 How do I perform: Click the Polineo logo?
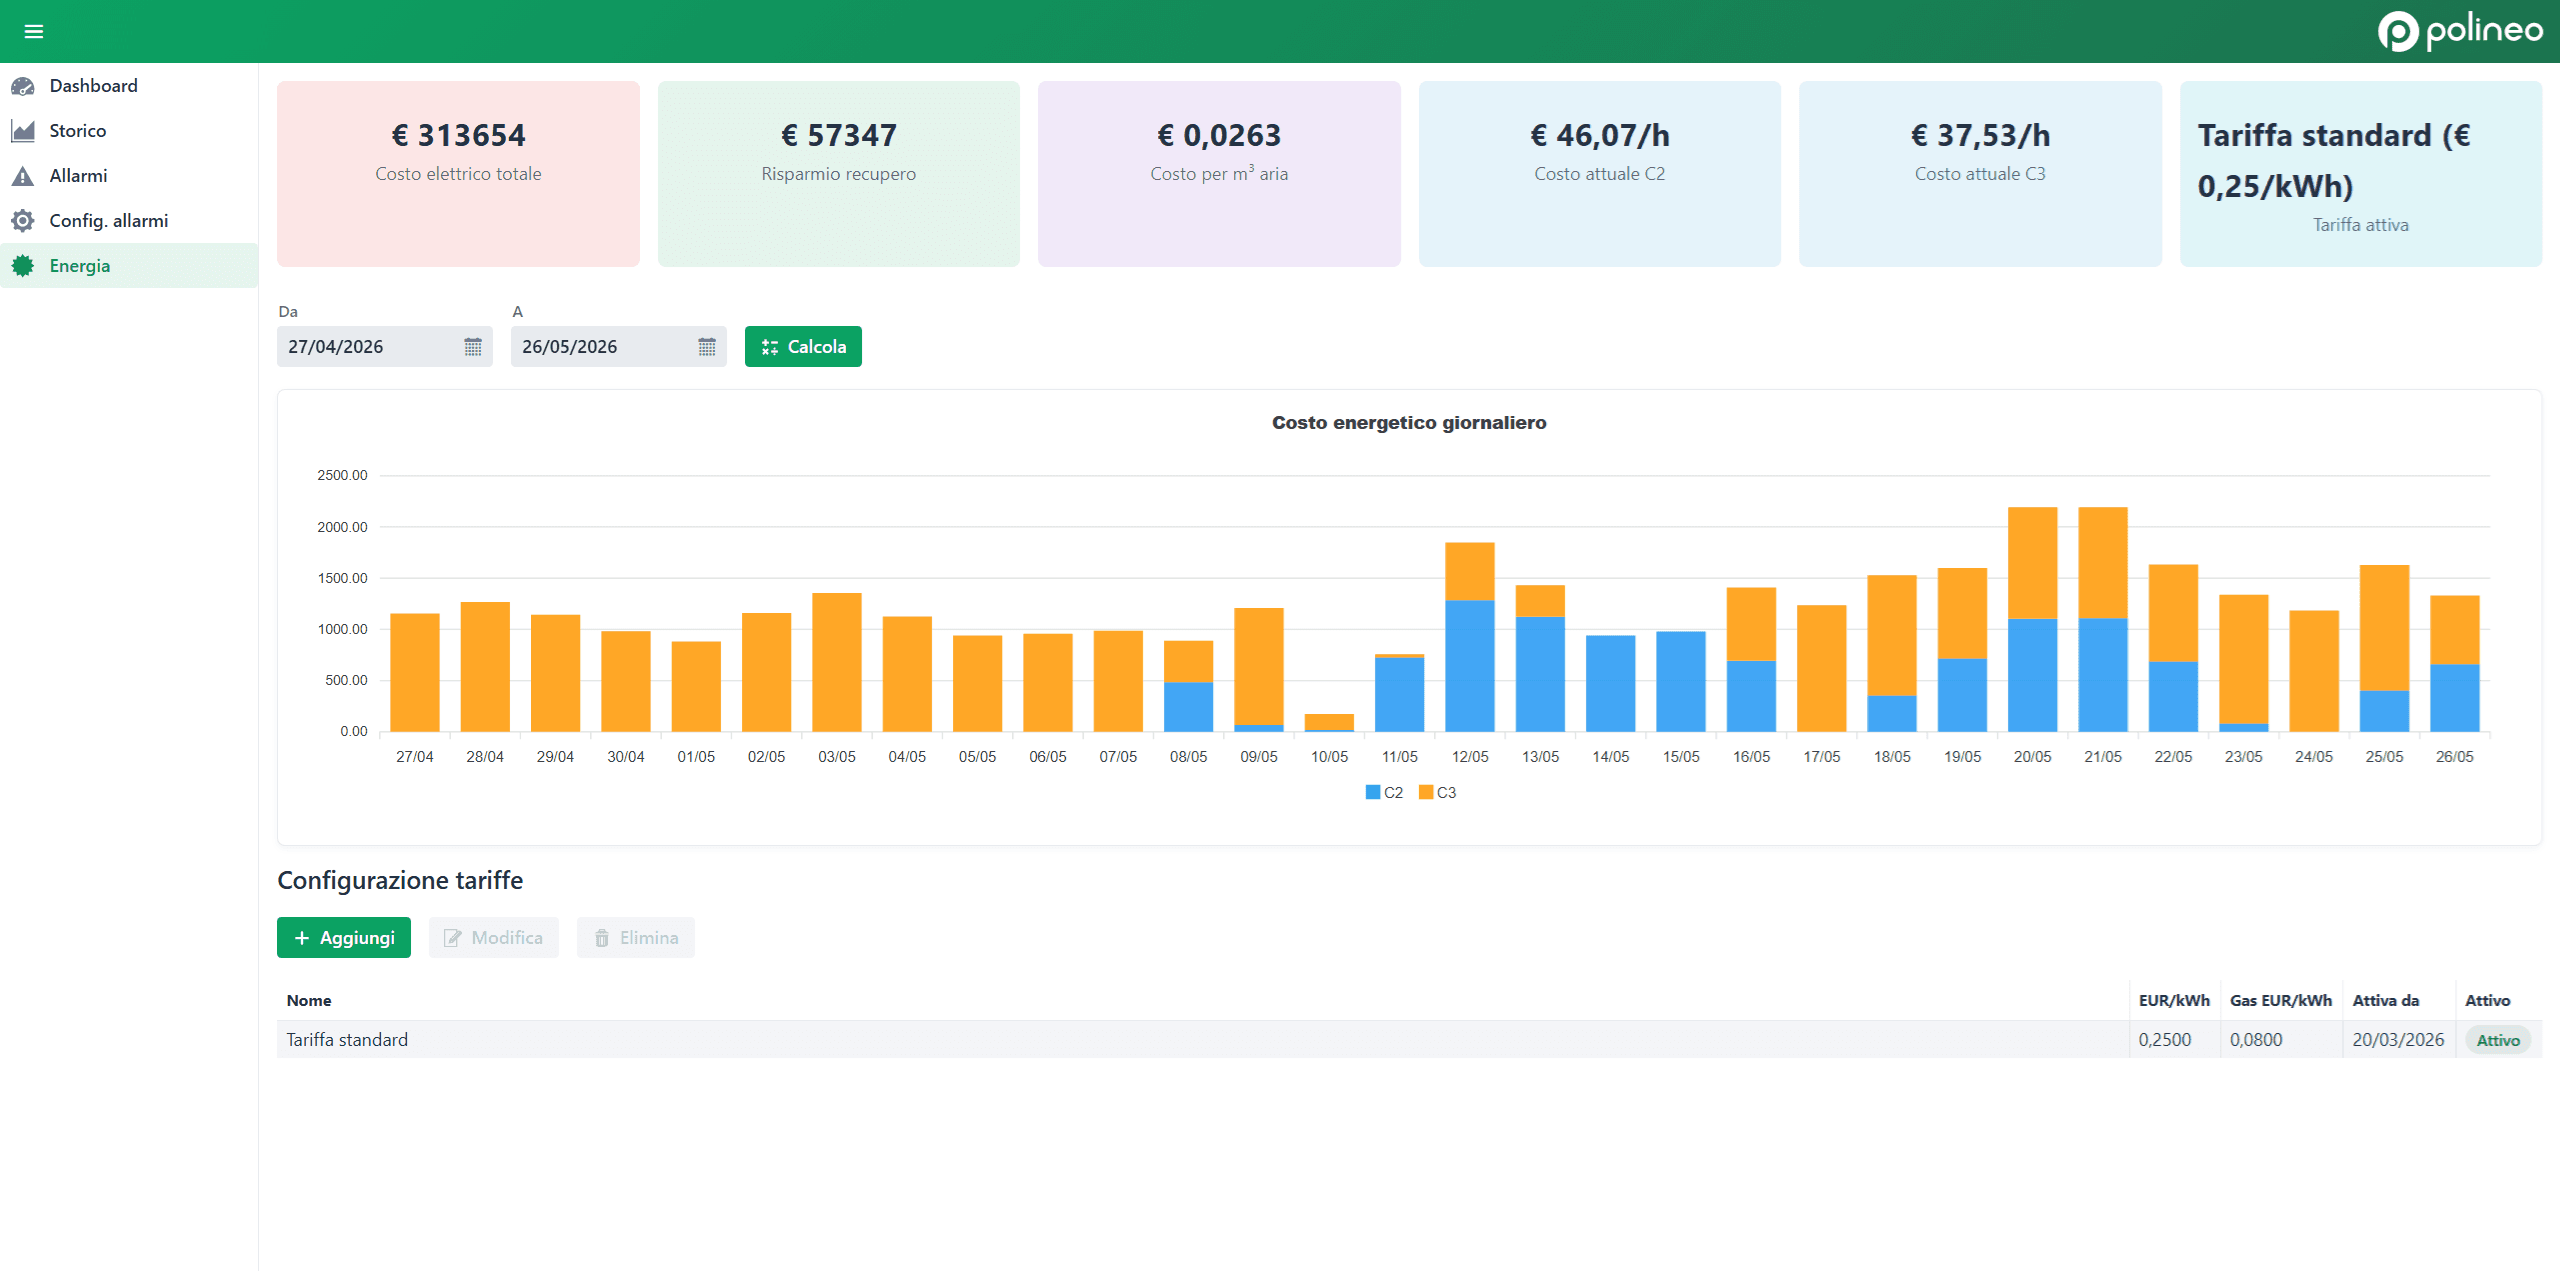click(x=2460, y=31)
